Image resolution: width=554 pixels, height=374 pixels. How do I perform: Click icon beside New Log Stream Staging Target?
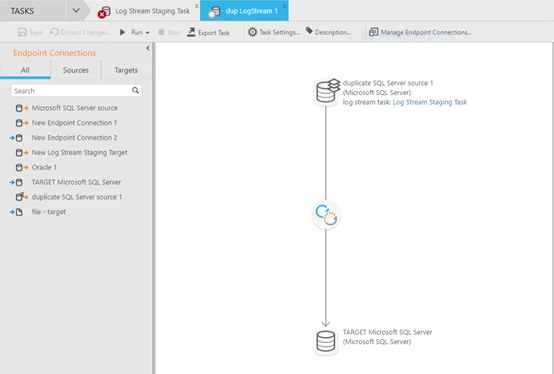click(22, 153)
